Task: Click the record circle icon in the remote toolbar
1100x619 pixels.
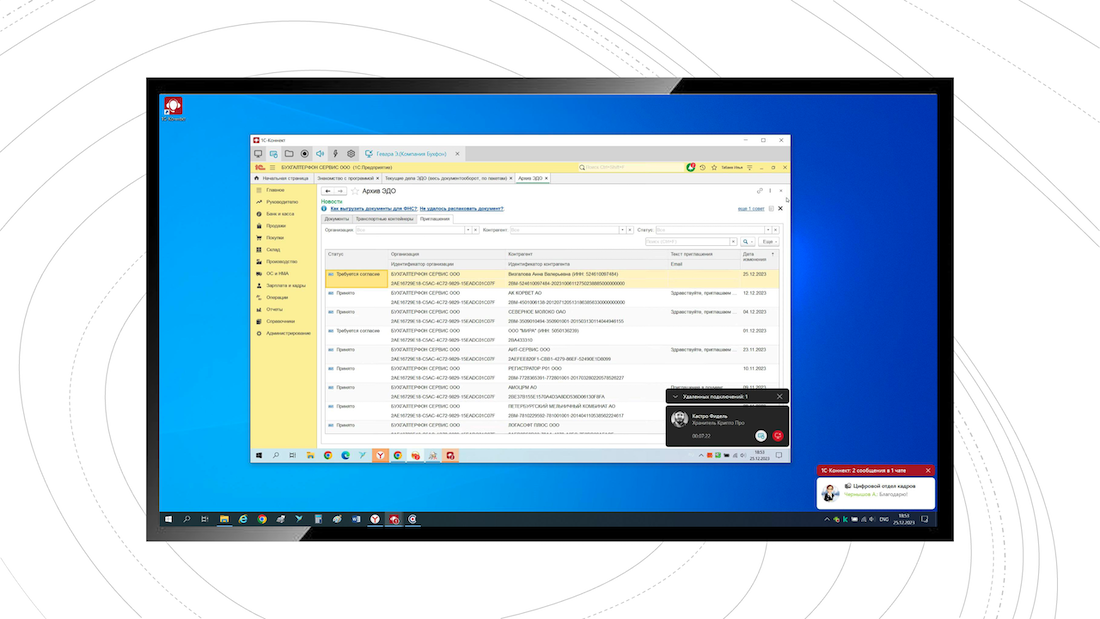Action: (x=305, y=154)
